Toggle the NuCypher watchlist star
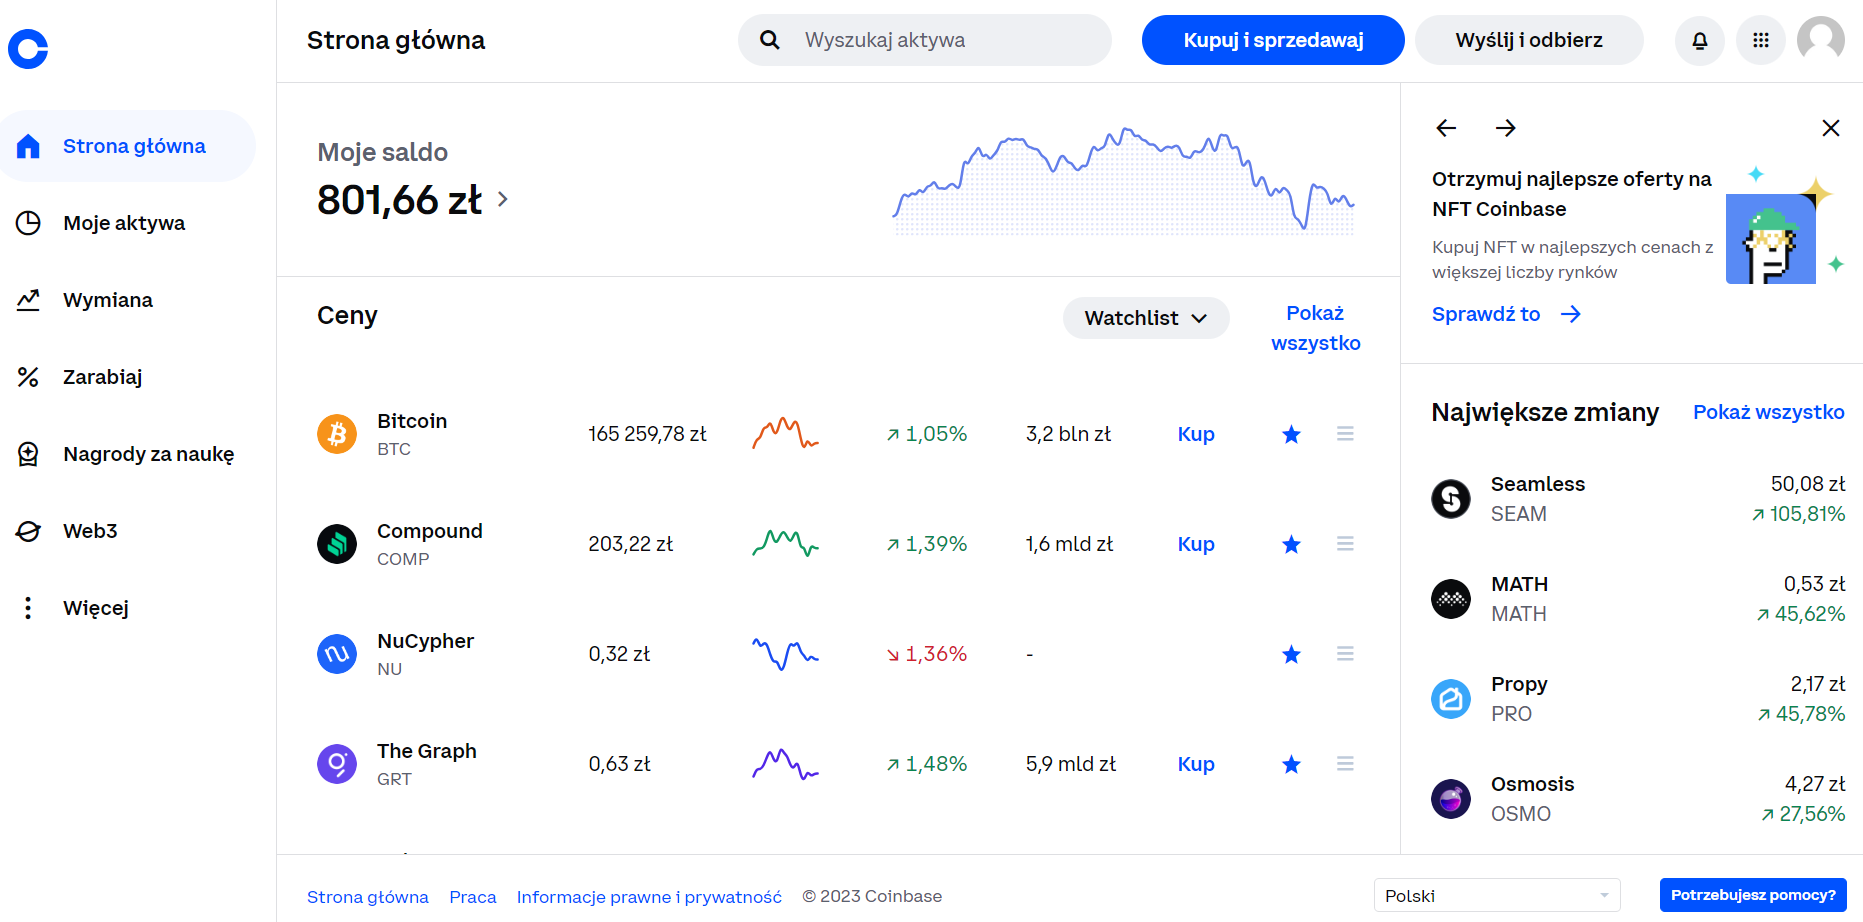Image resolution: width=1863 pixels, height=922 pixels. tap(1291, 654)
